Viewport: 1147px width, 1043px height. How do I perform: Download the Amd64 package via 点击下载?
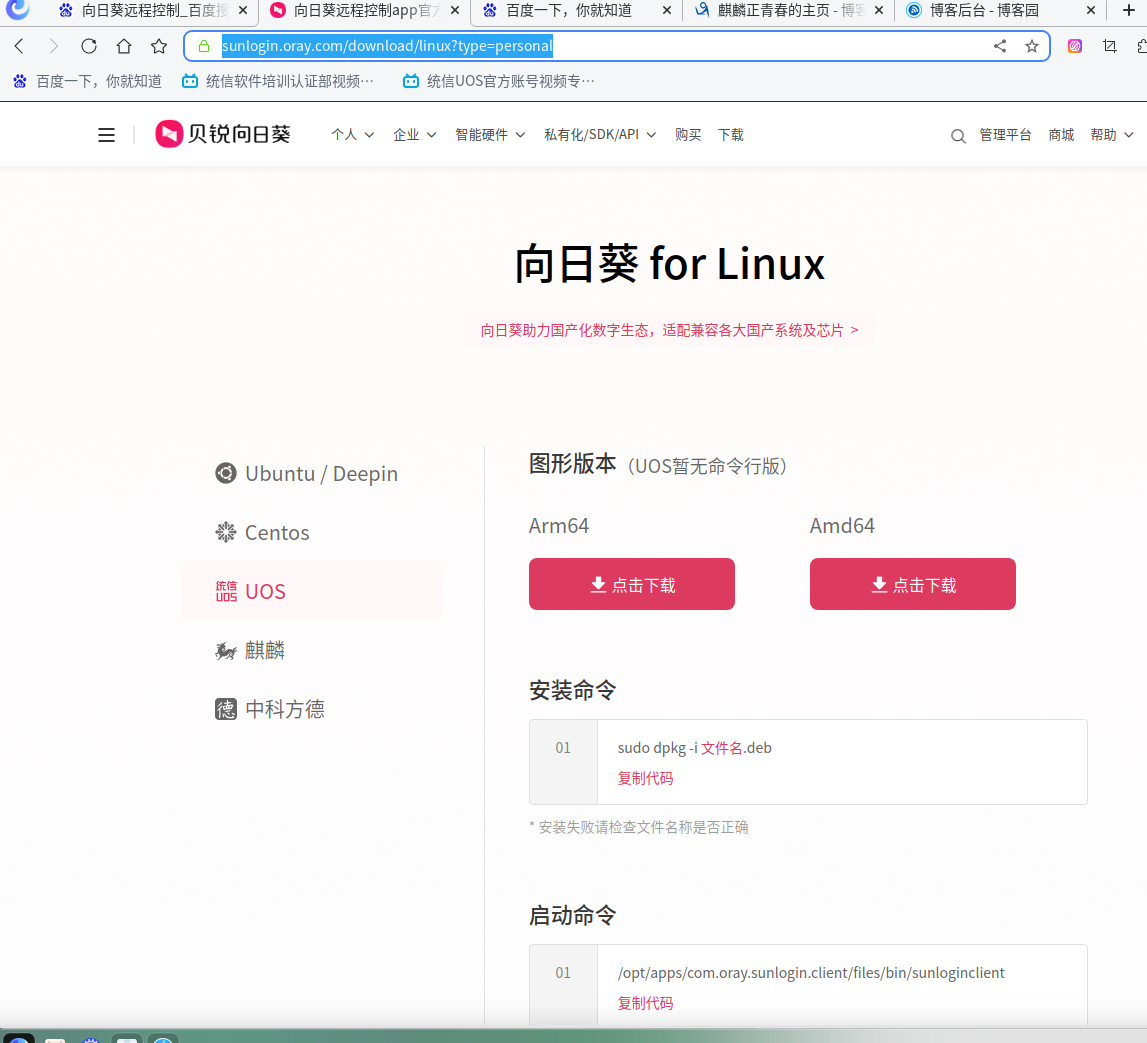tap(912, 584)
